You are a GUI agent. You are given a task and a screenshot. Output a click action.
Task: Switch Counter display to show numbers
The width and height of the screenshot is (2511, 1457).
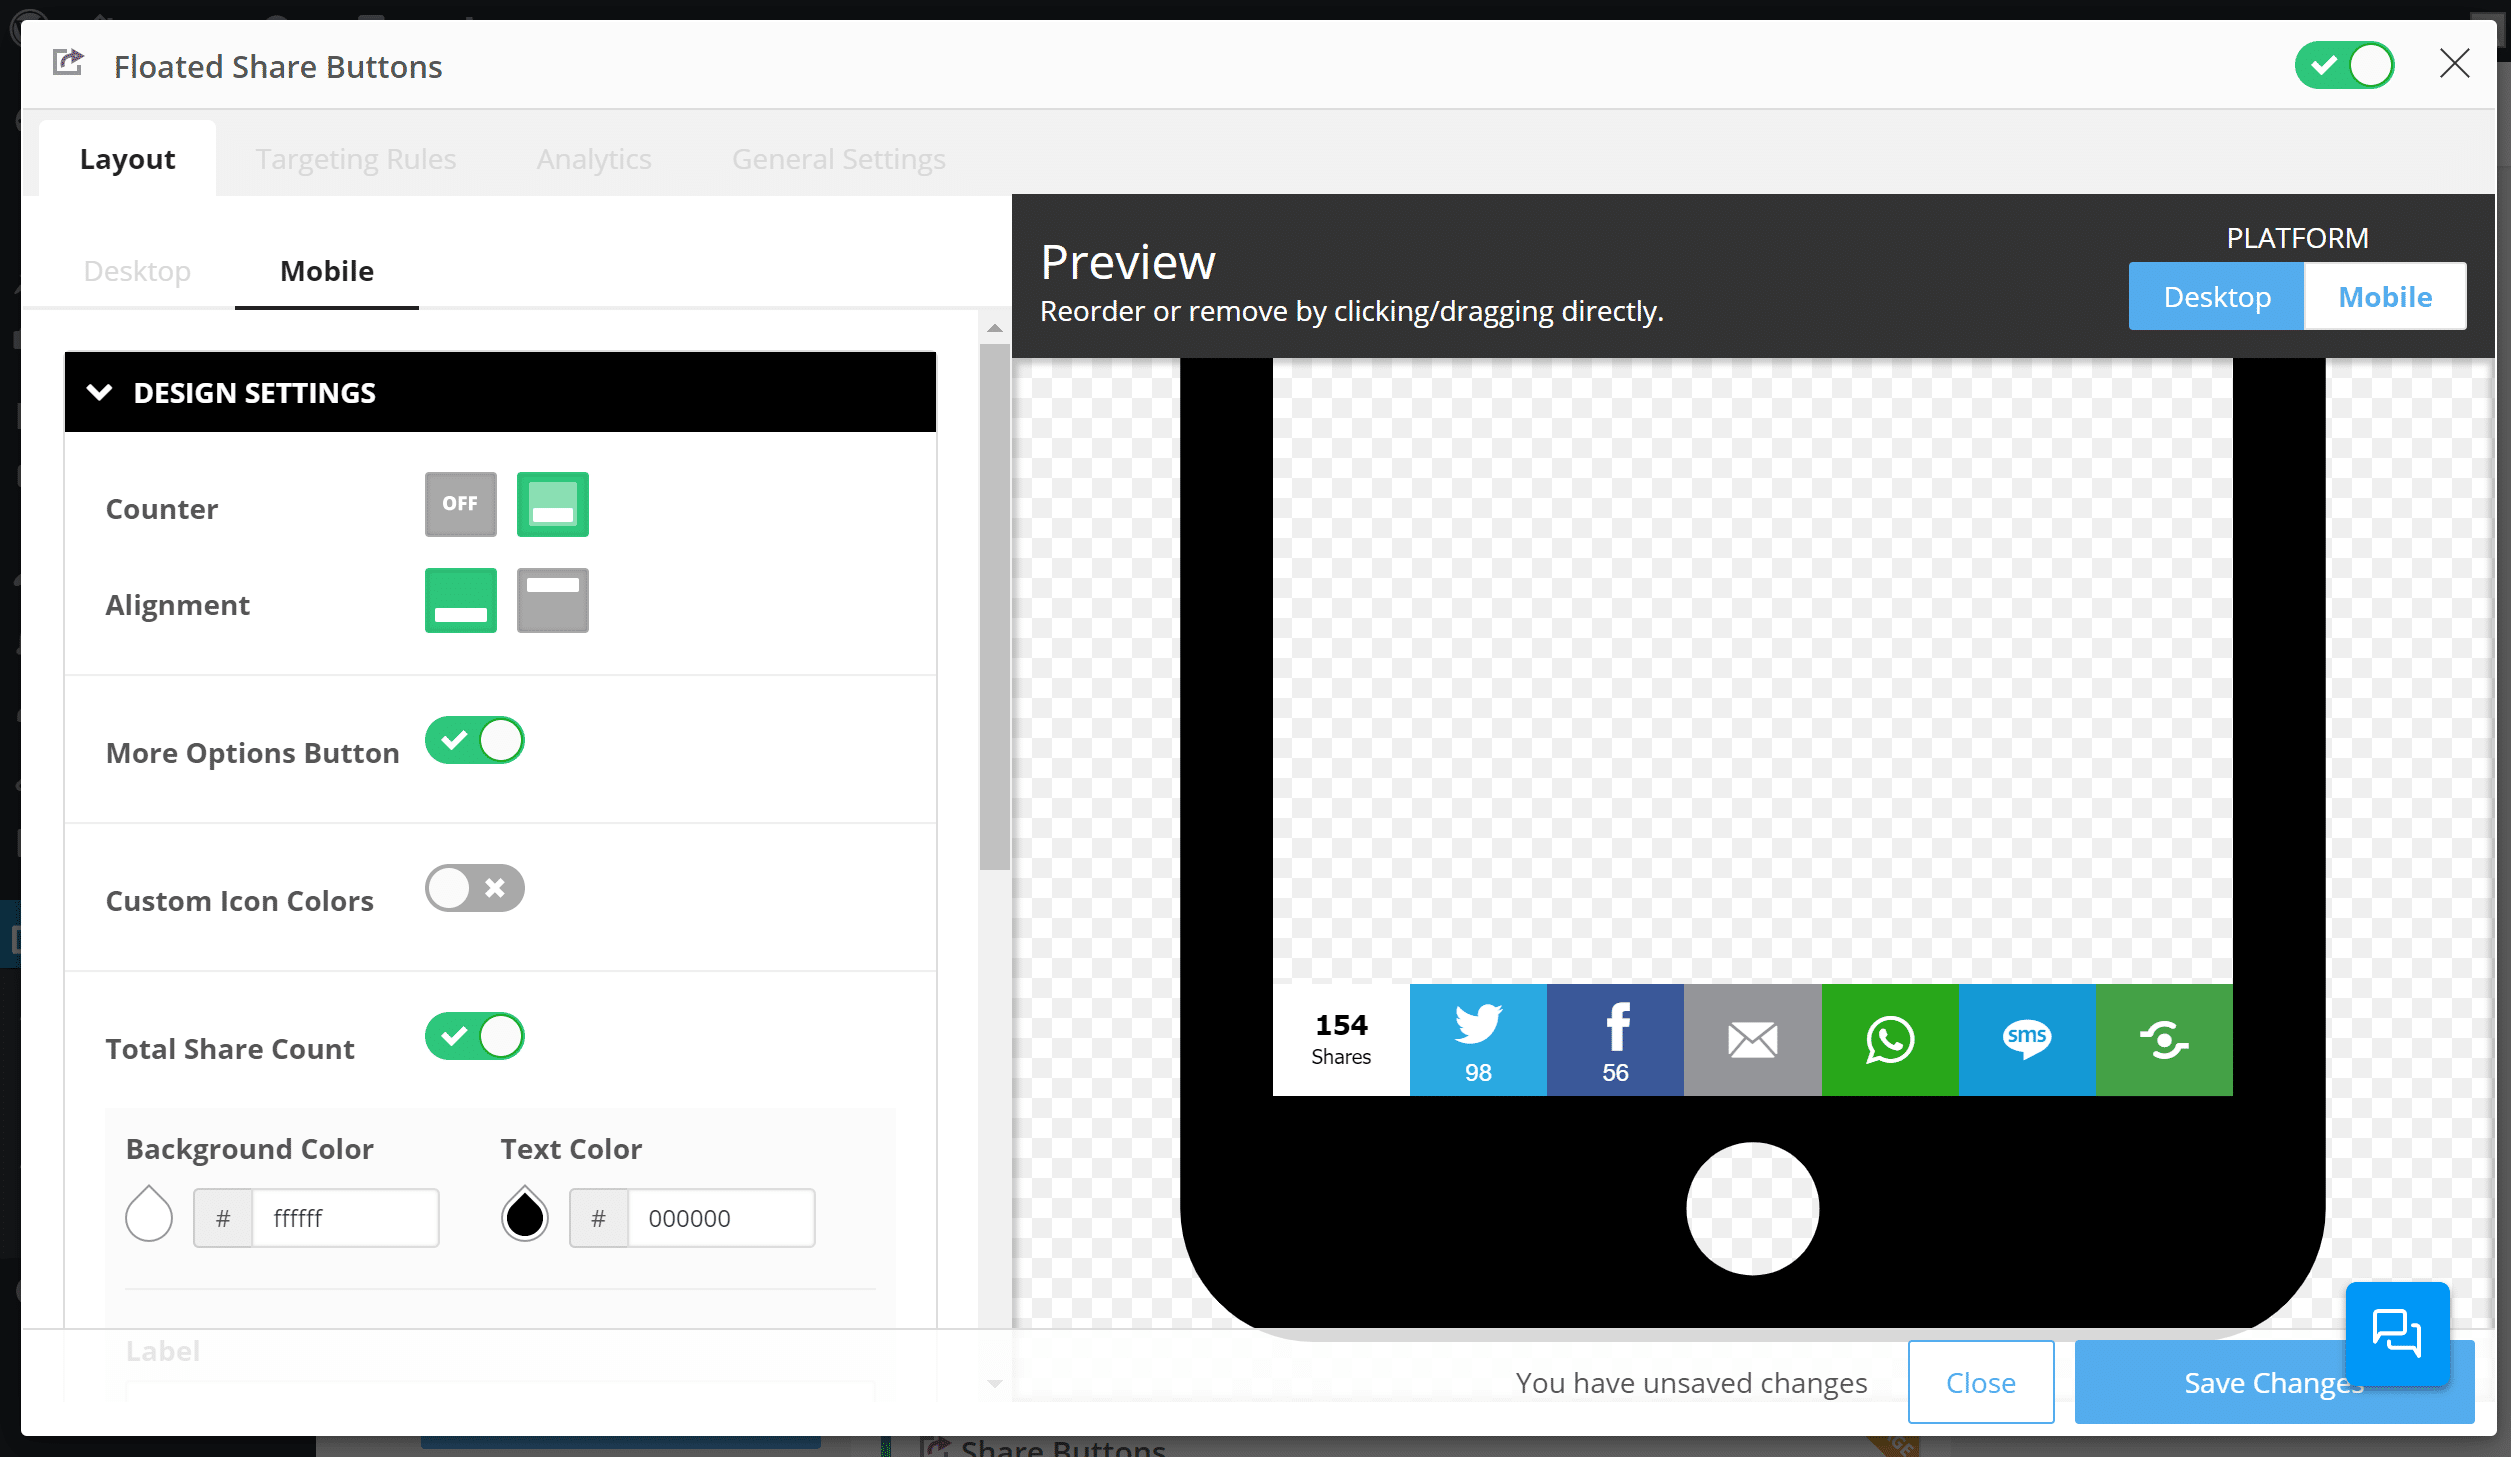point(551,503)
